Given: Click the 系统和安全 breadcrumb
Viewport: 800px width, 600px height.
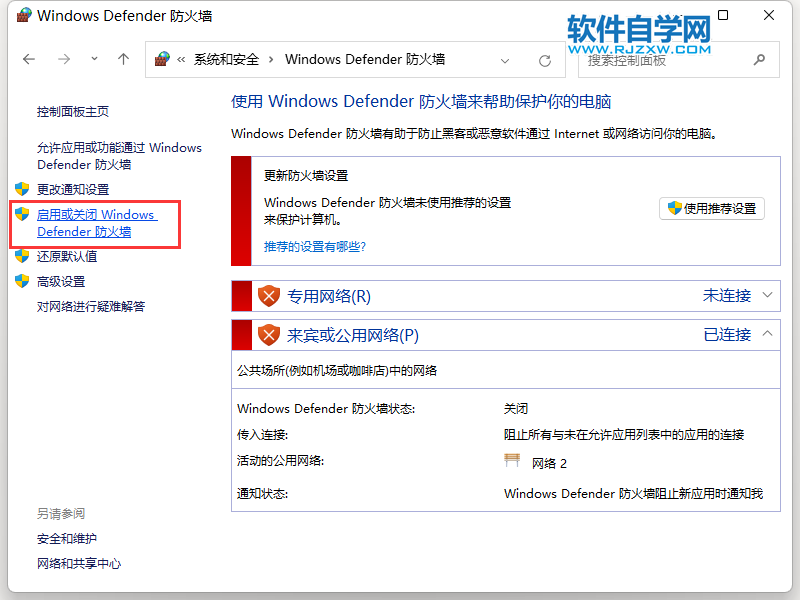Looking at the screenshot, I should click(227, 59).
